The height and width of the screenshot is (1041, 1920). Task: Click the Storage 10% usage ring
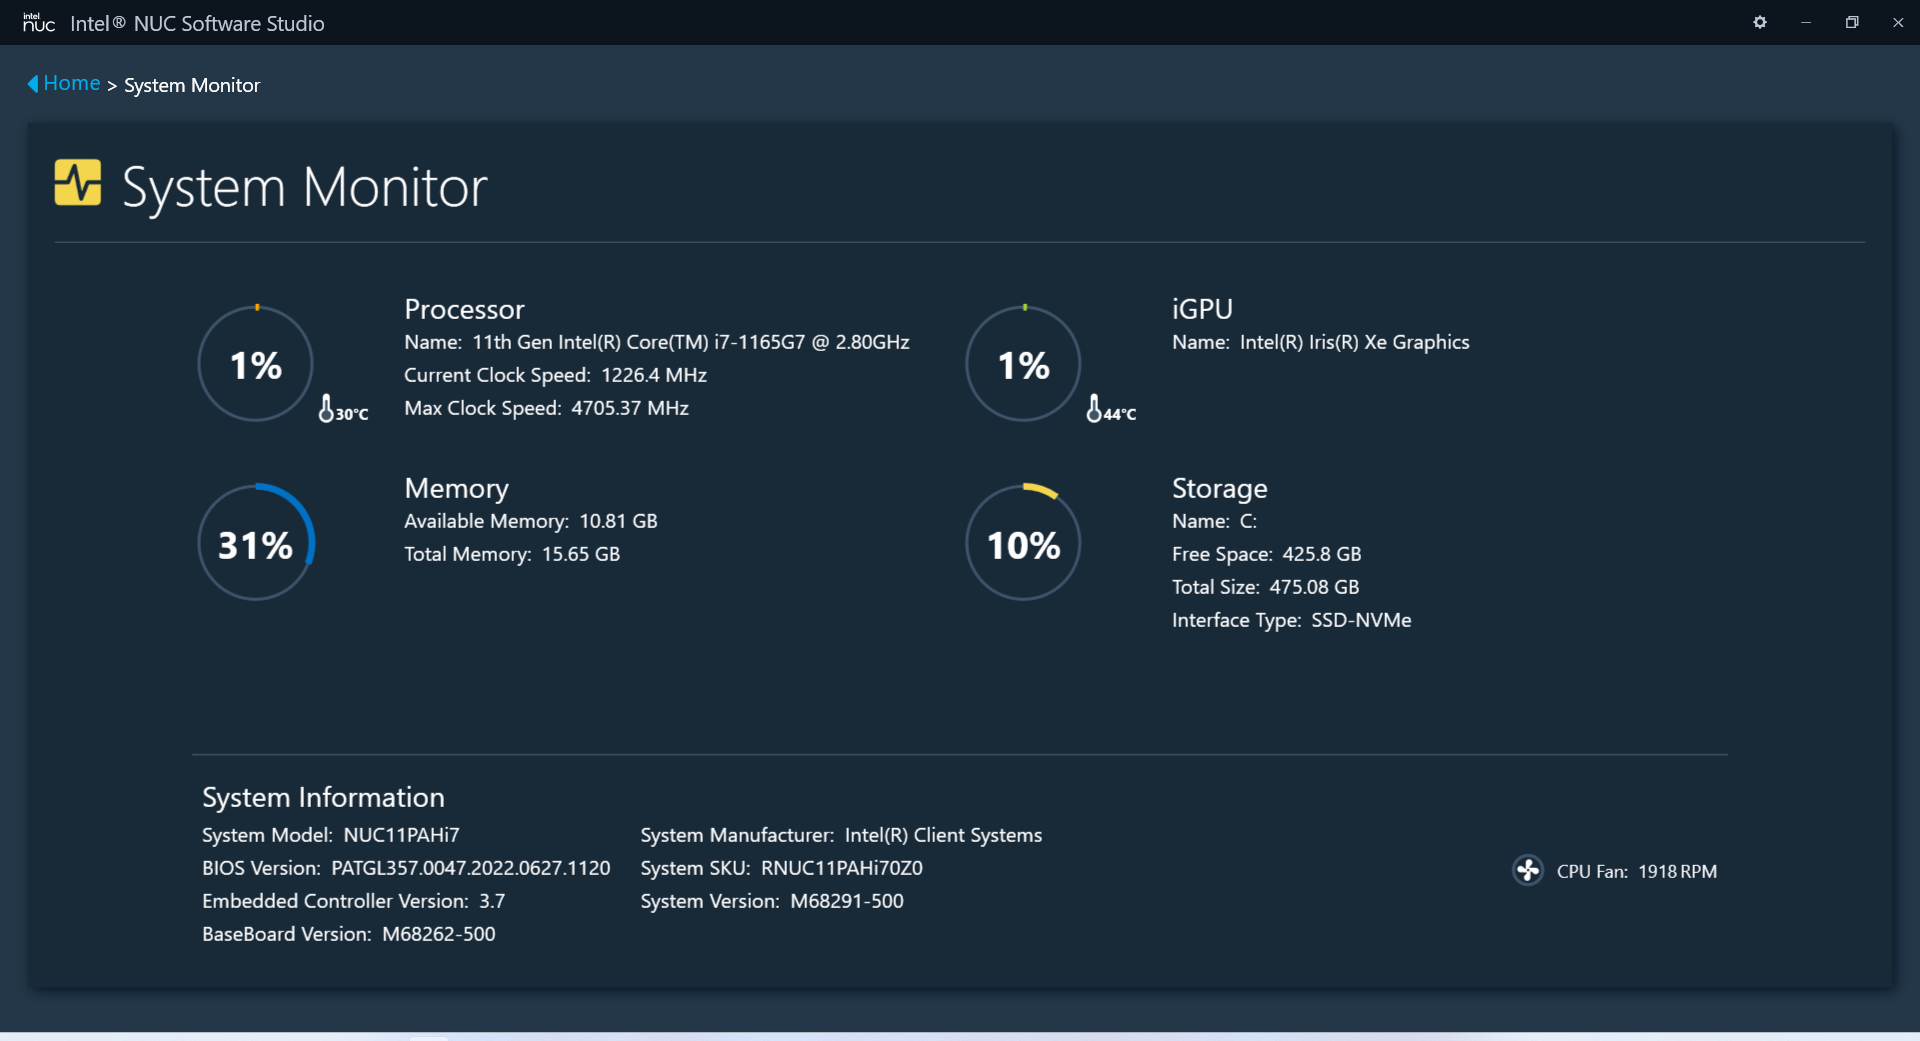click(x=1022, y=541)
